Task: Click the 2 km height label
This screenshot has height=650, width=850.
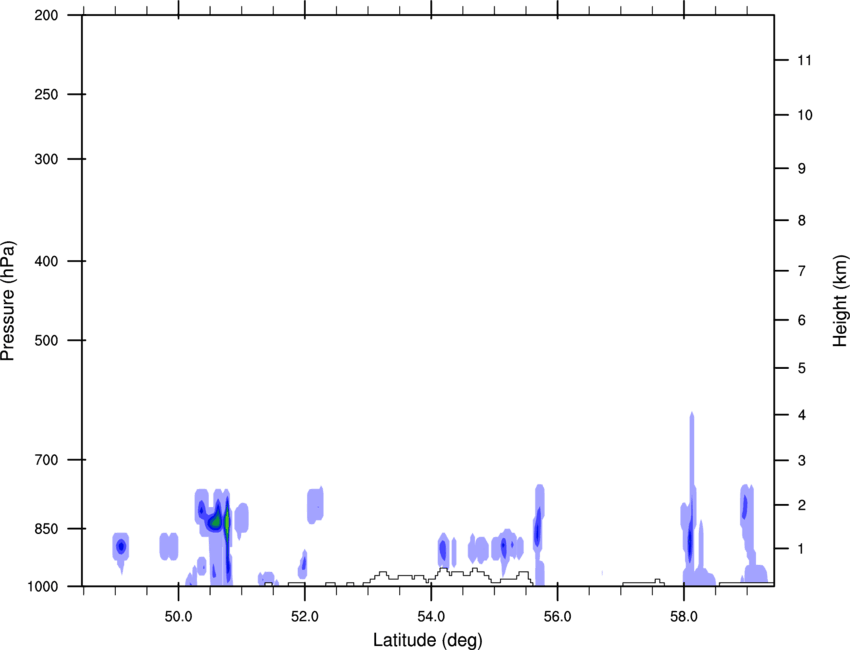Action: [x=802, y=505]
